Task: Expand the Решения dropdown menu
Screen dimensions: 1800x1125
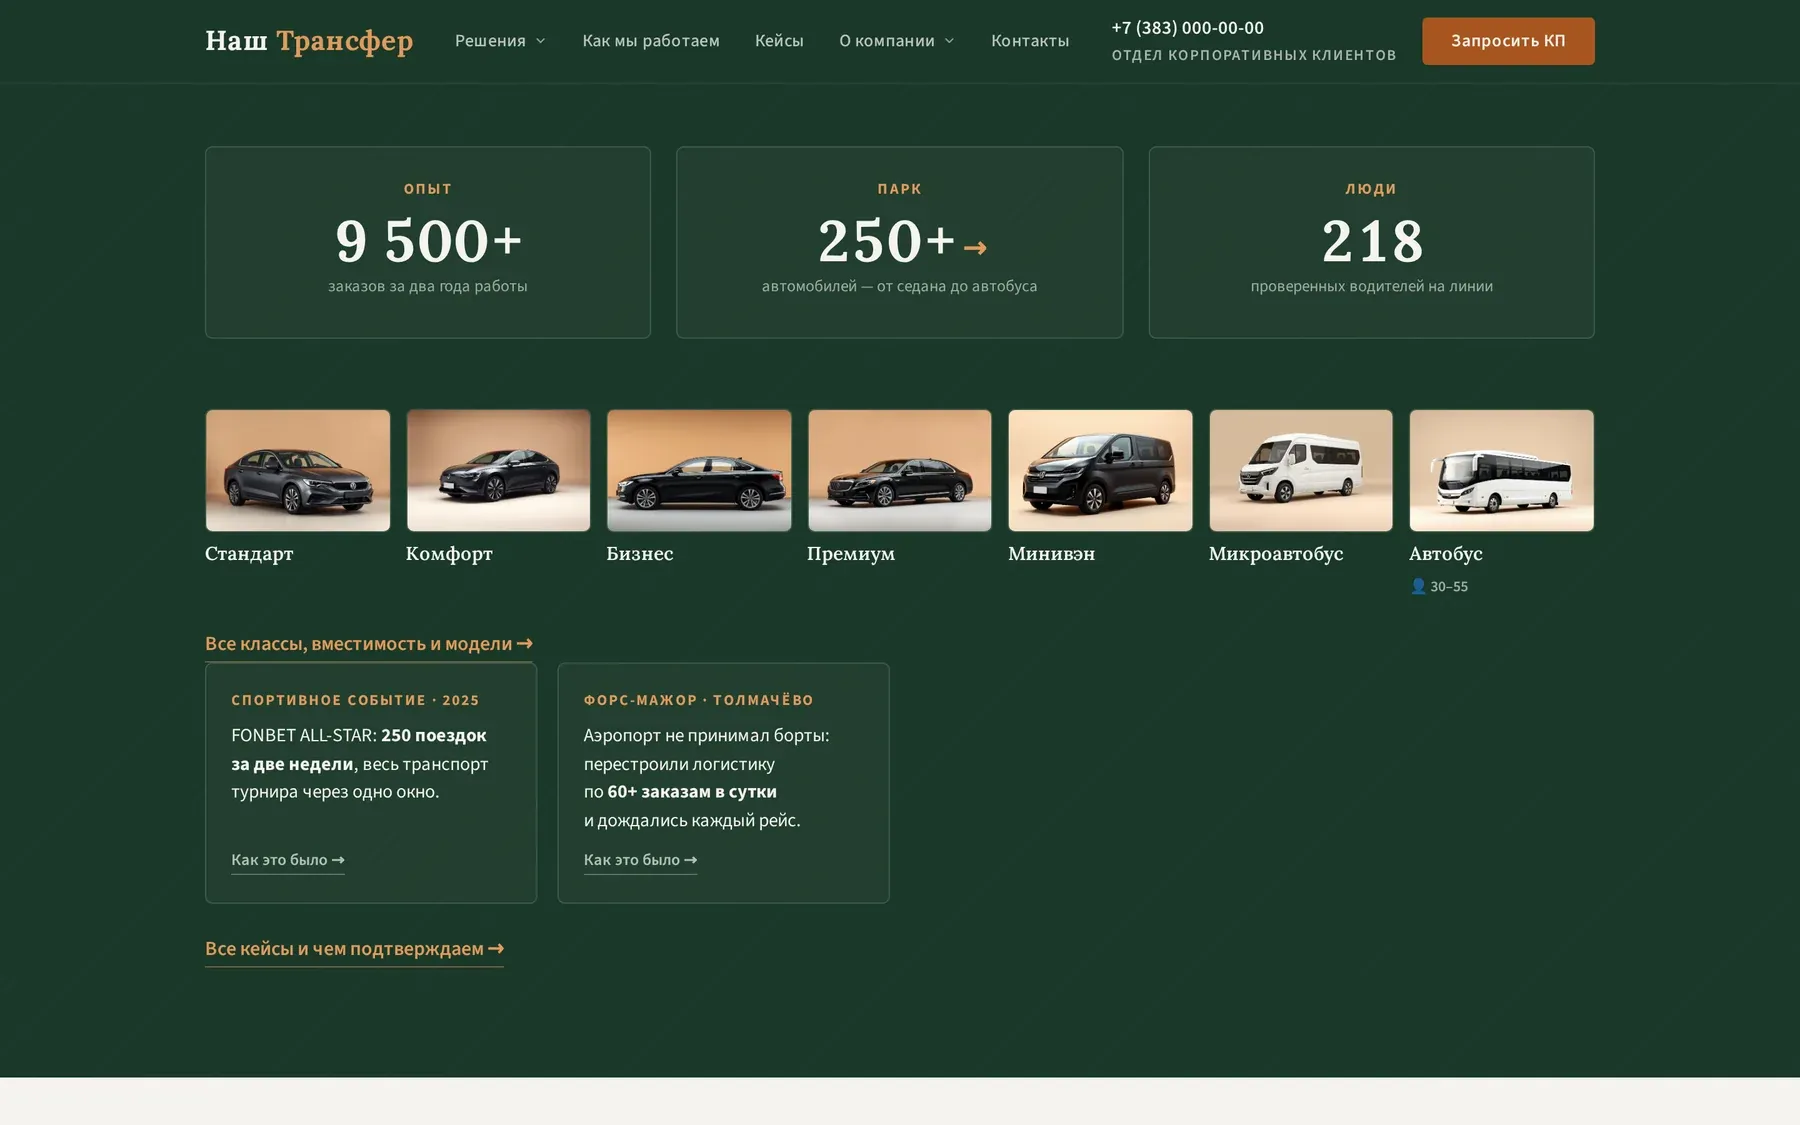Action: coord(500,41)
